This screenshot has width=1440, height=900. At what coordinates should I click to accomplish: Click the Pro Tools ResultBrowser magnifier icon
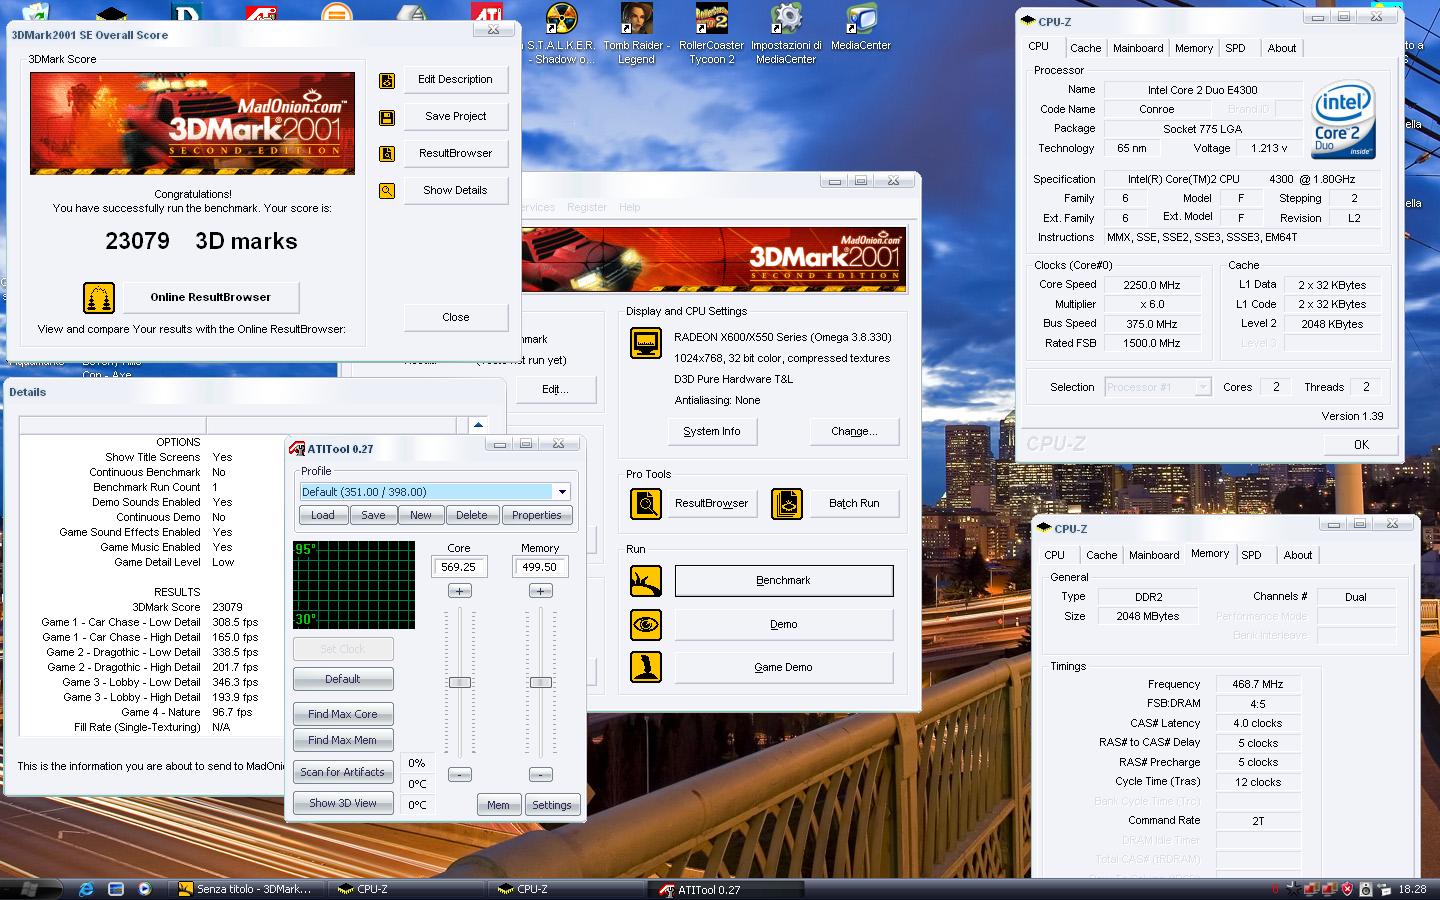coord(646,504)
